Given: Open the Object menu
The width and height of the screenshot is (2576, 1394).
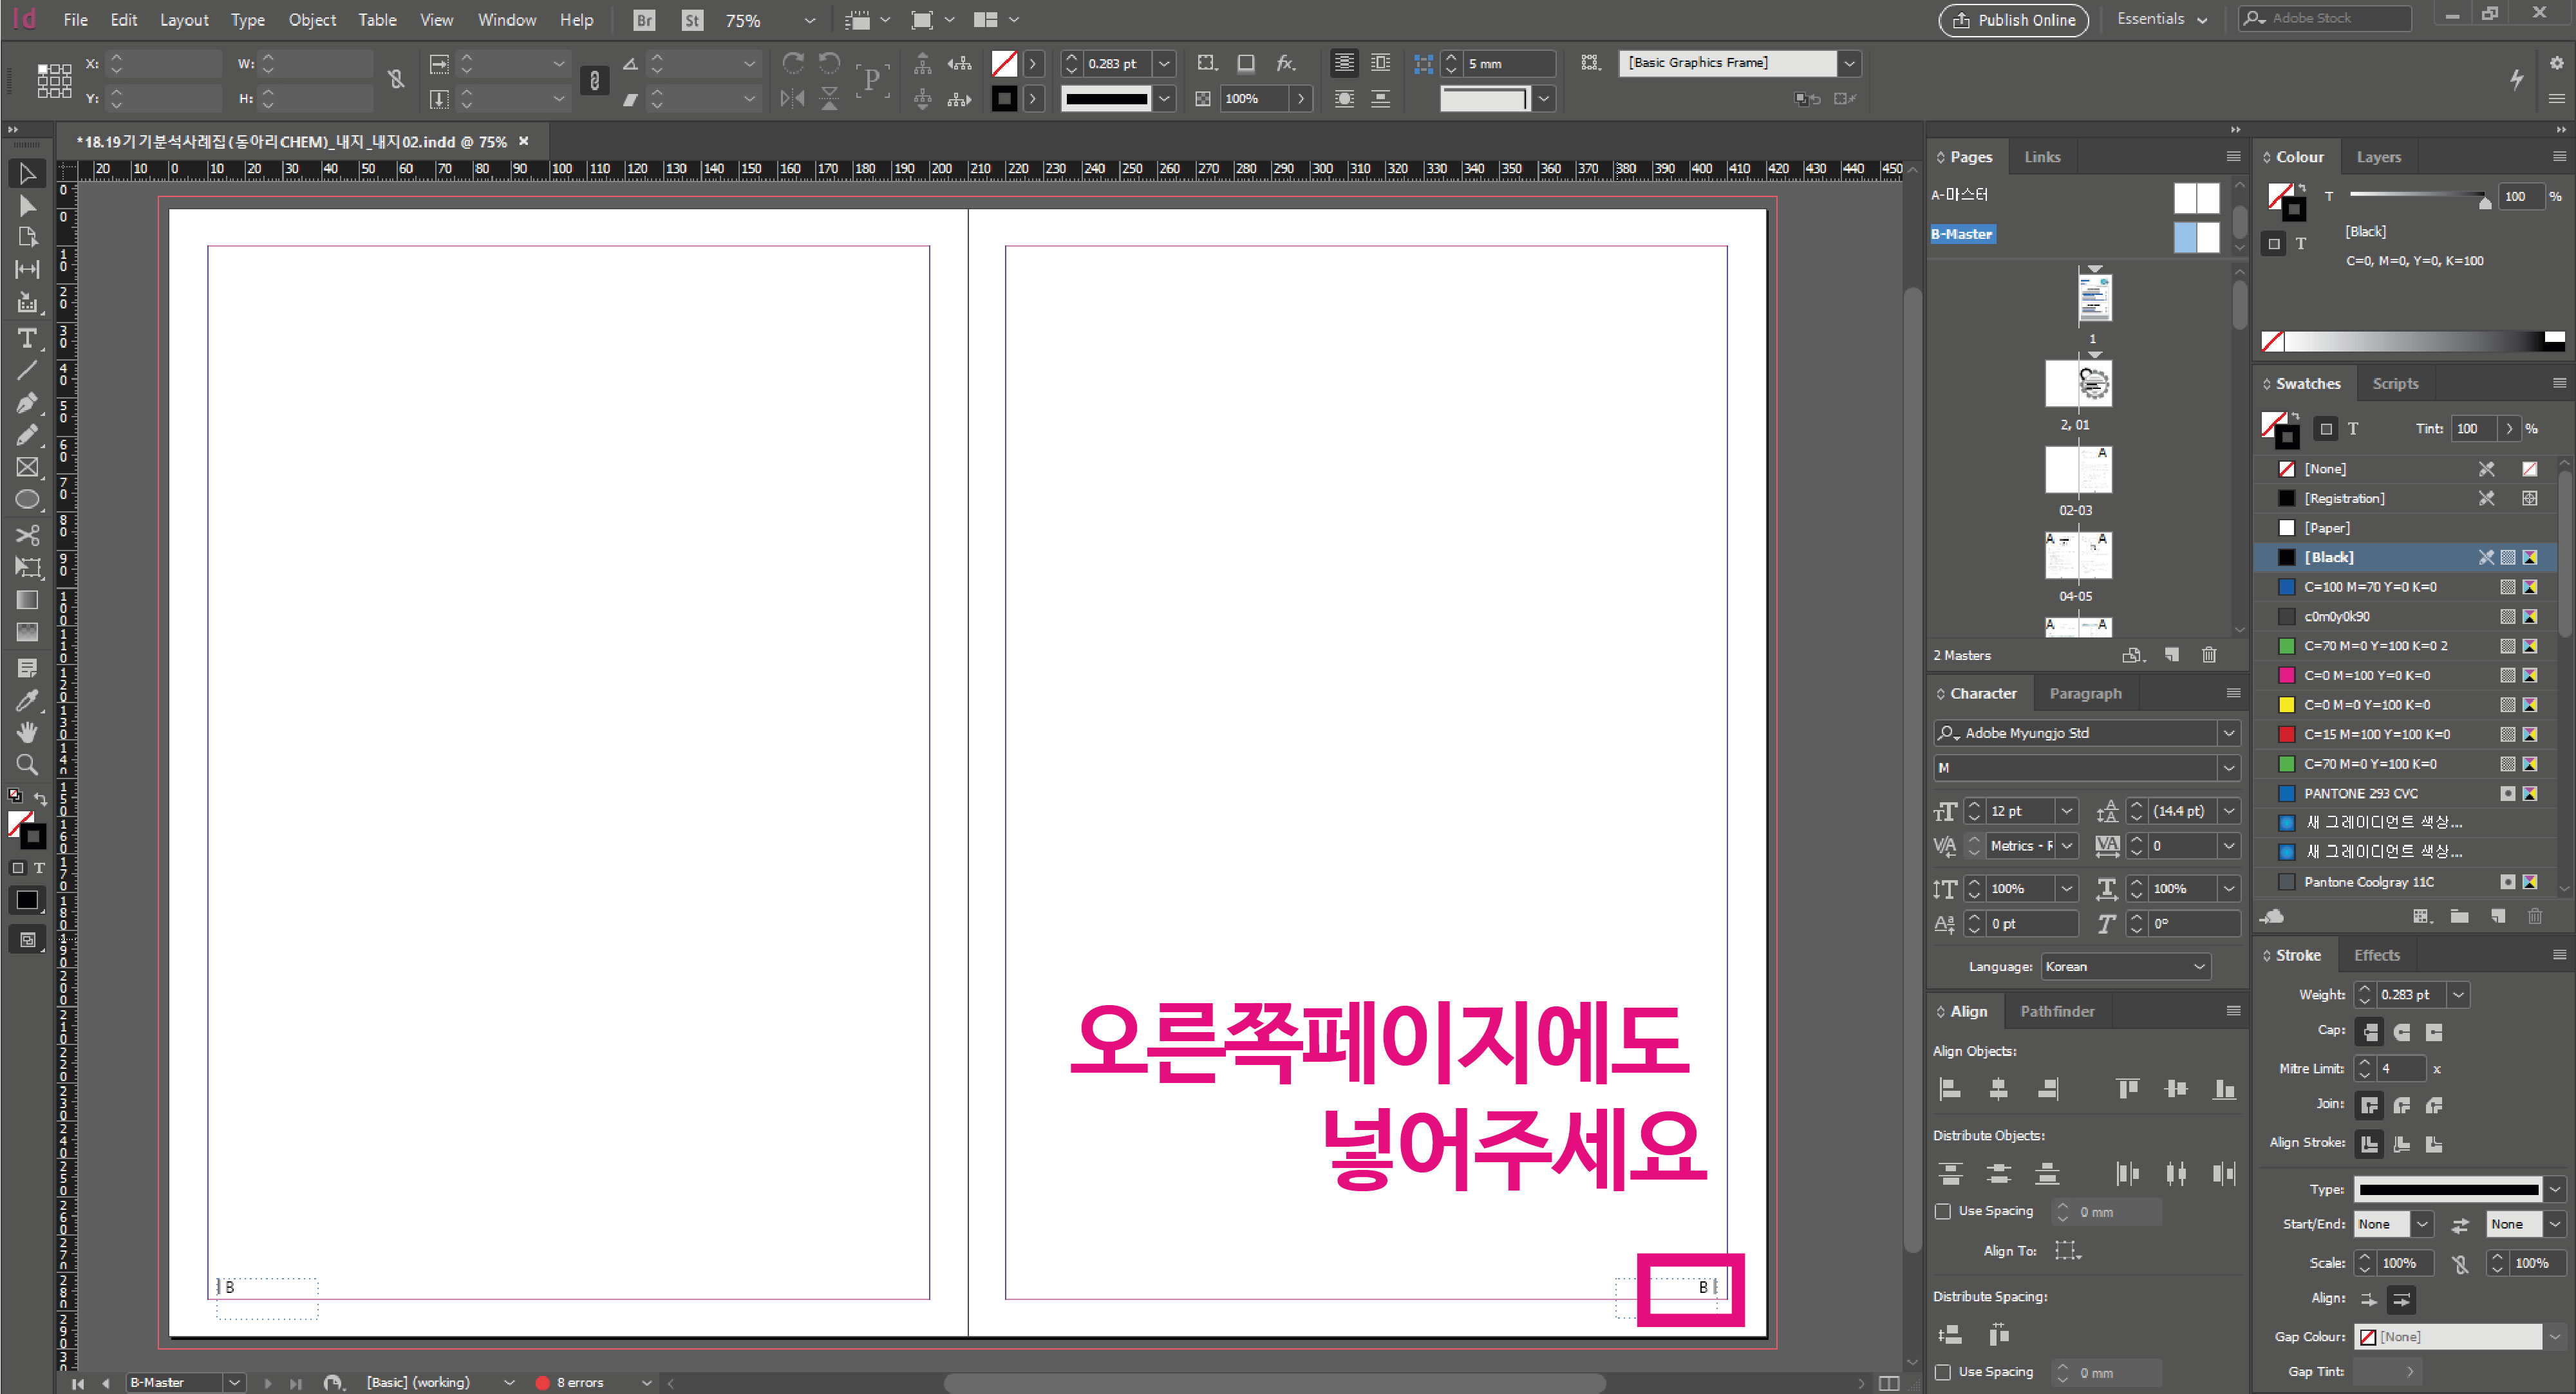Looking at the screenshot, I should pyautogui.click(x=312, y=19).
